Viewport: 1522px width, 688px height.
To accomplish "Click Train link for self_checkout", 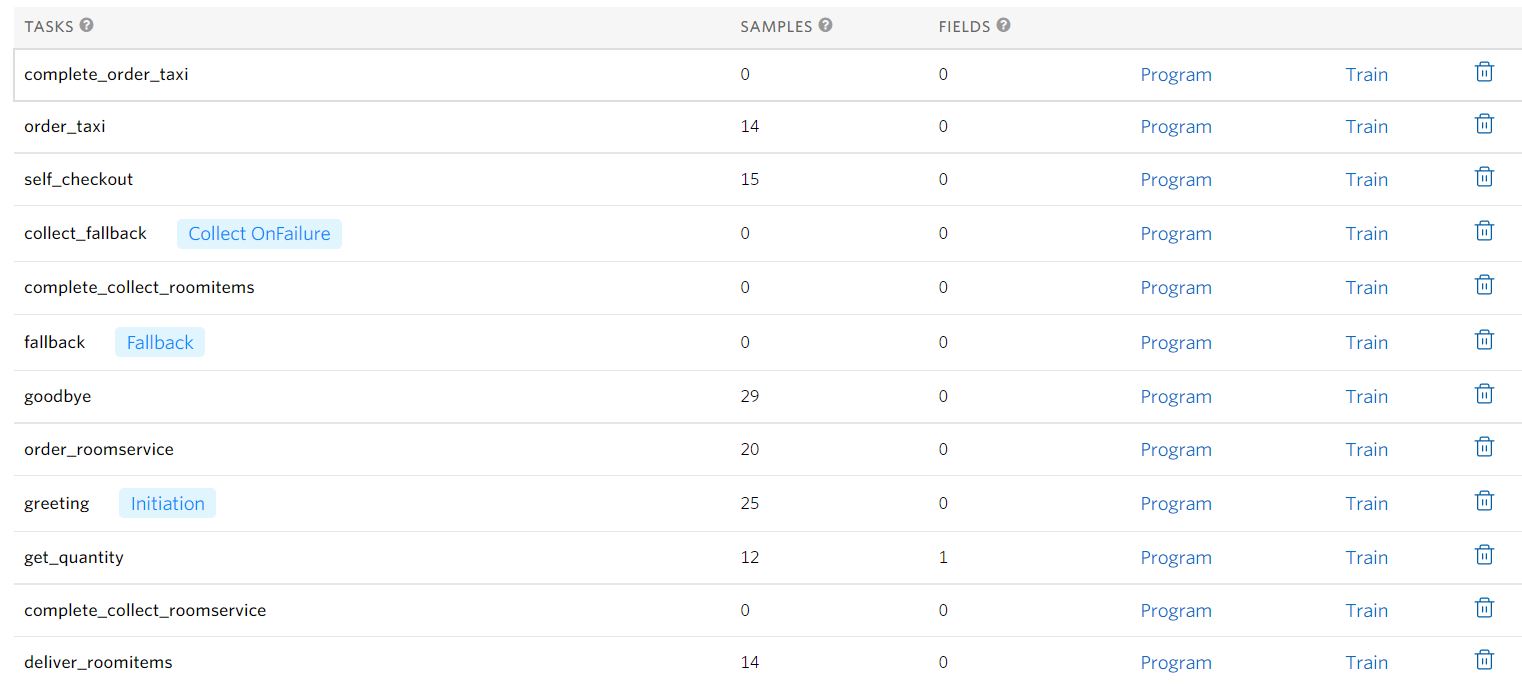I will click(x=1366, y=180).
